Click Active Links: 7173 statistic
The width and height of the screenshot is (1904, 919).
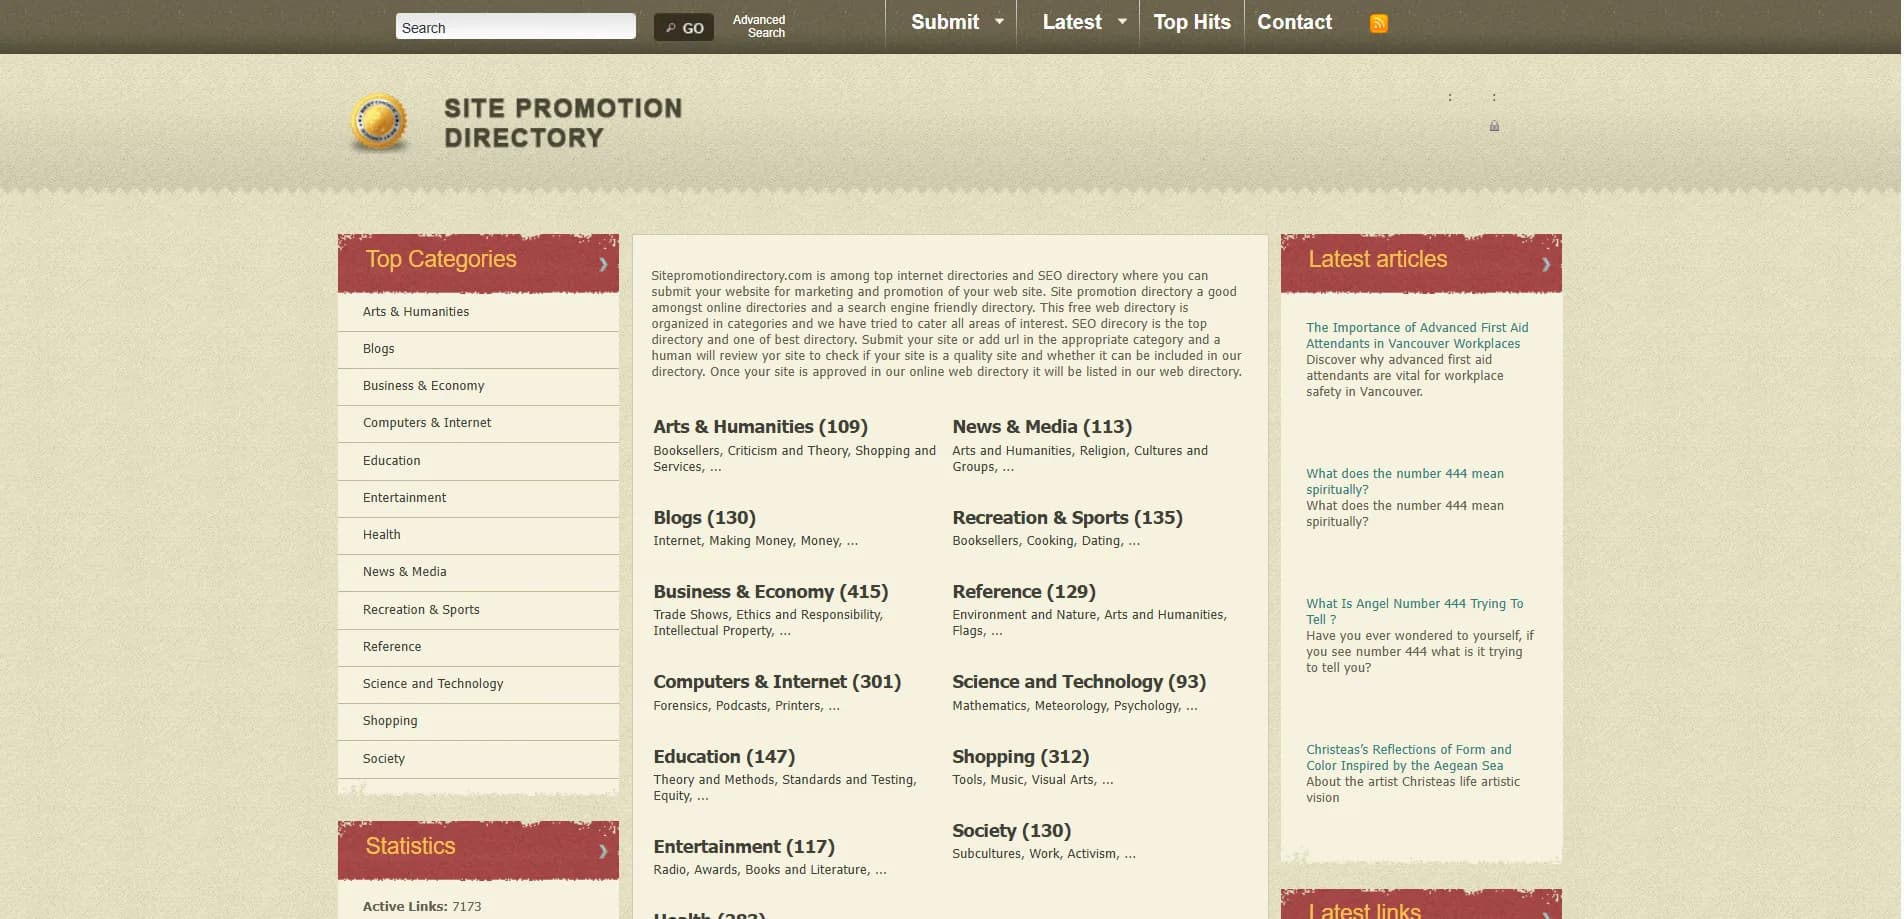coord(422,907)
